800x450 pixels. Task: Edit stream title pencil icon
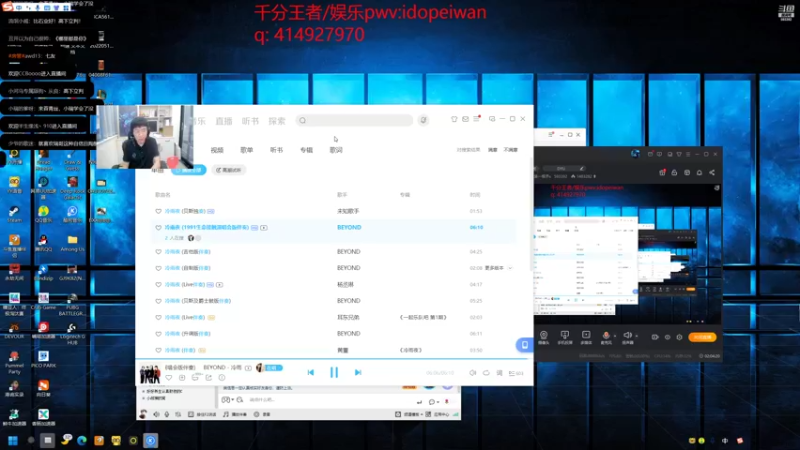[x=582, y=168]
